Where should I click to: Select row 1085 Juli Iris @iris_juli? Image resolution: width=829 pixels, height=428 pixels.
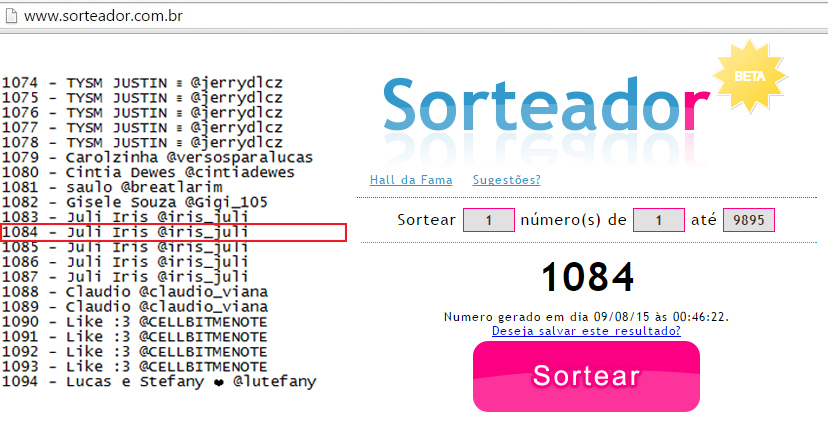[x=125, y=247]
